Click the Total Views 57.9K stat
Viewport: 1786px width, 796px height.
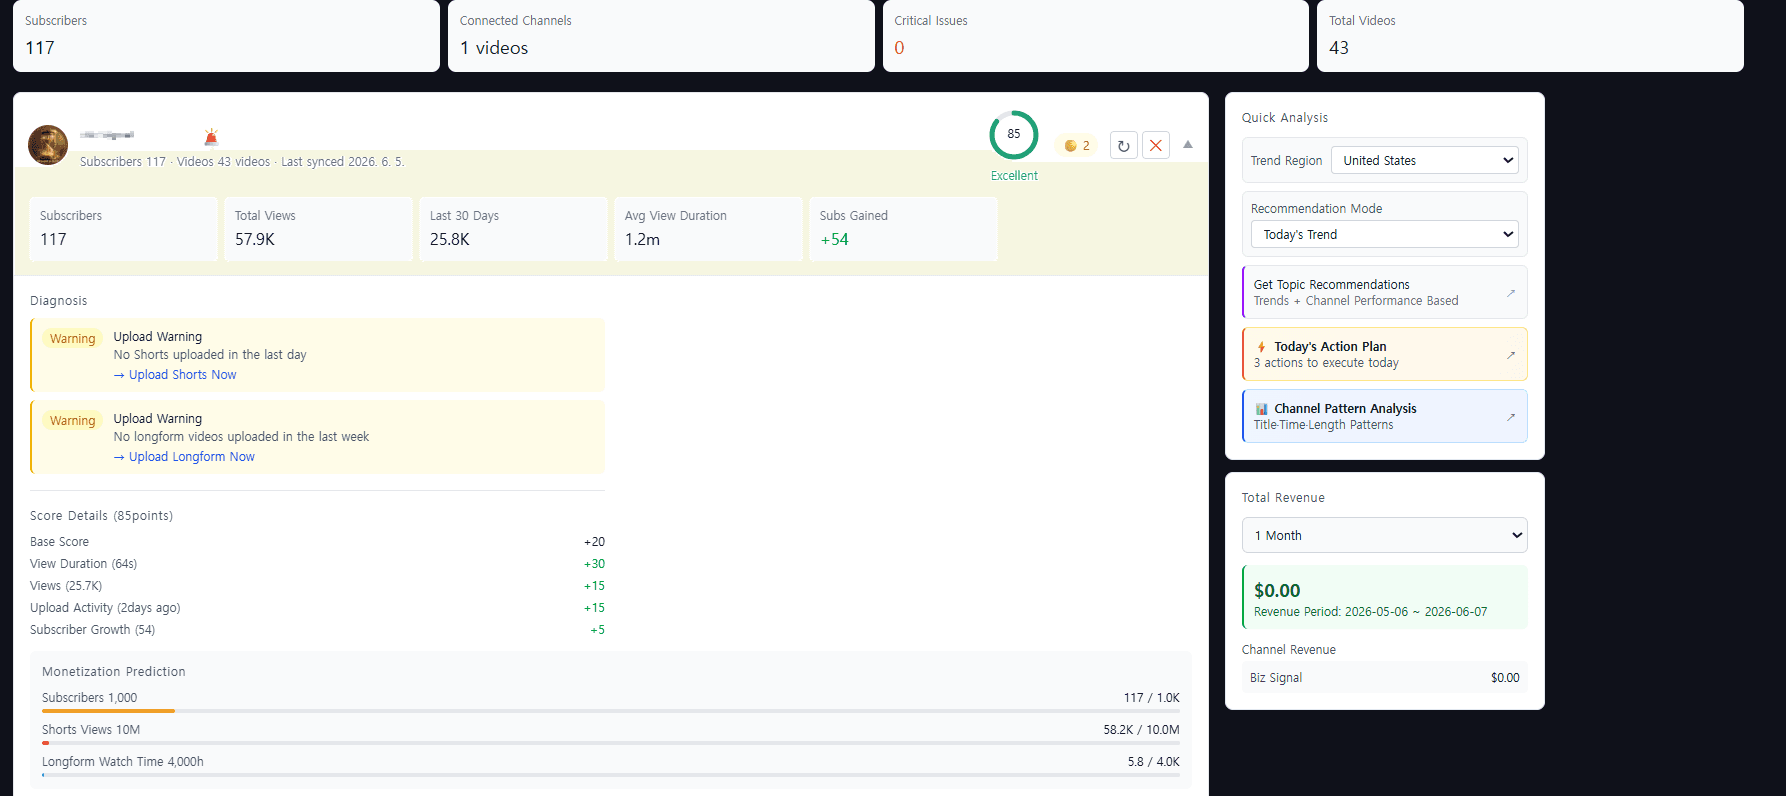[x=318, y=229]
